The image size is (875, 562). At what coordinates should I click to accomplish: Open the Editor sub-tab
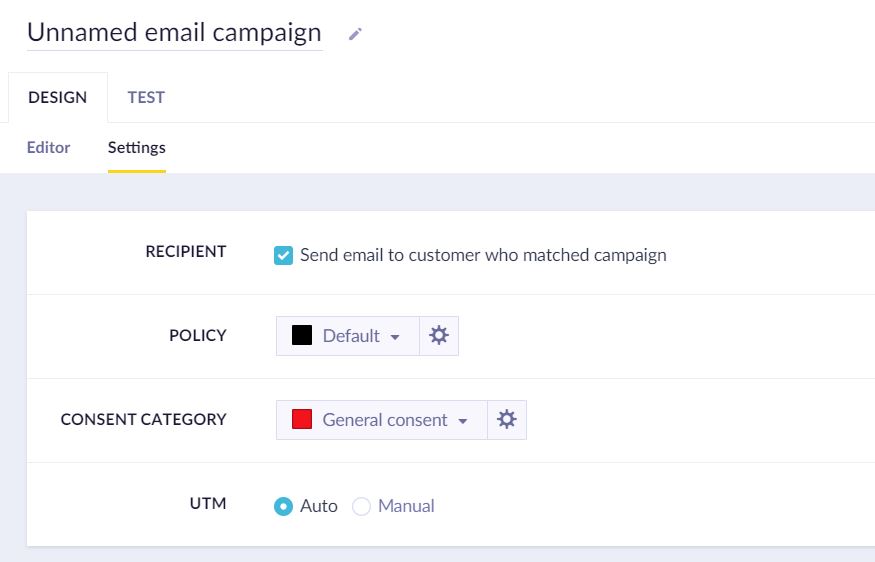click(48, 147)
